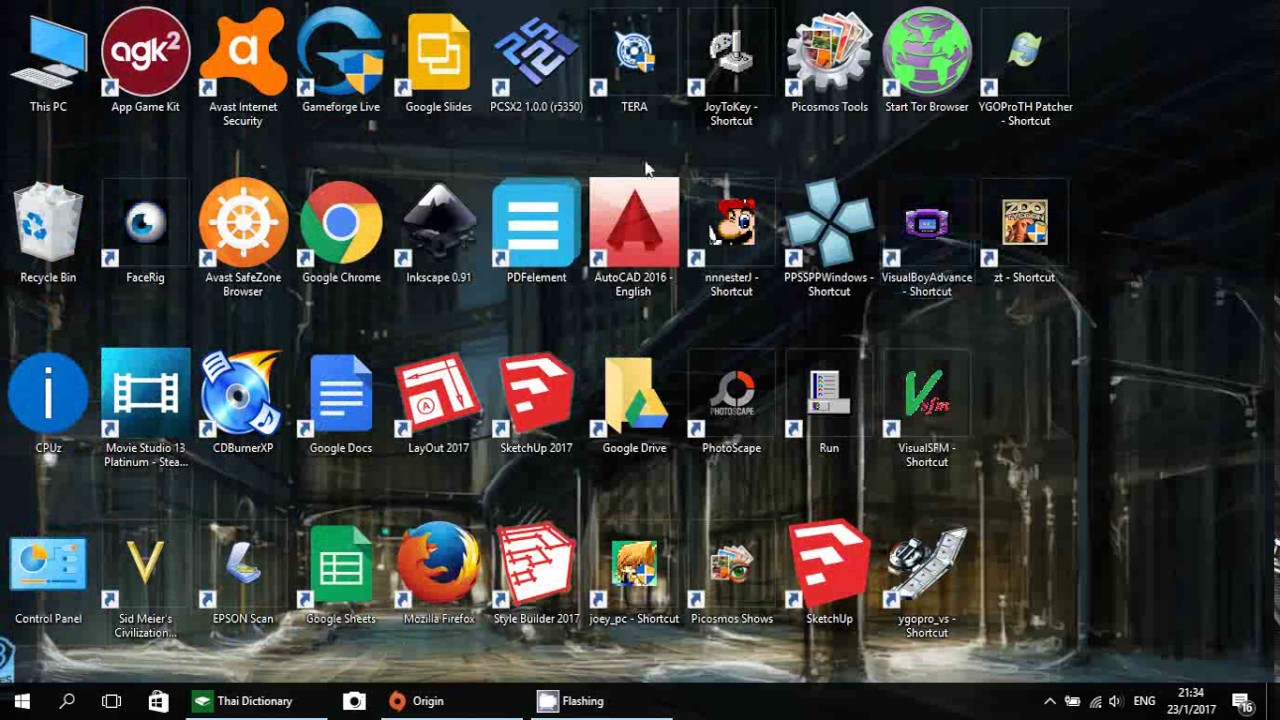Image resolution: width=1280 pixels, height=720 pixels.
Task: Select the PhotoScape shortcut
Action: click(x=731, y=402)
